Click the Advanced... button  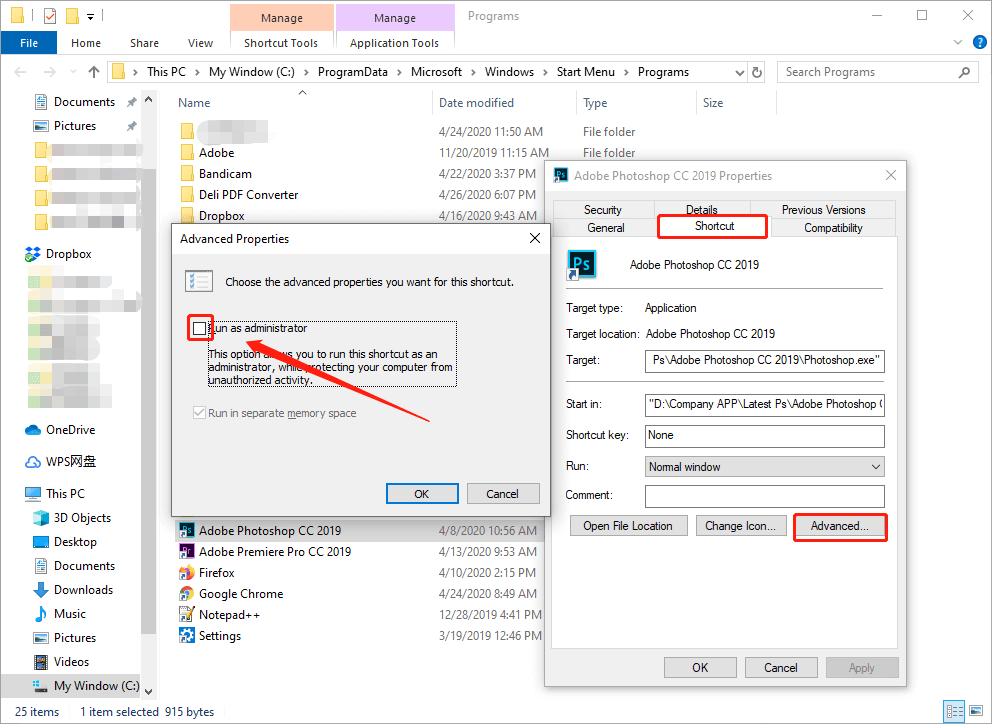coord(840,526)
